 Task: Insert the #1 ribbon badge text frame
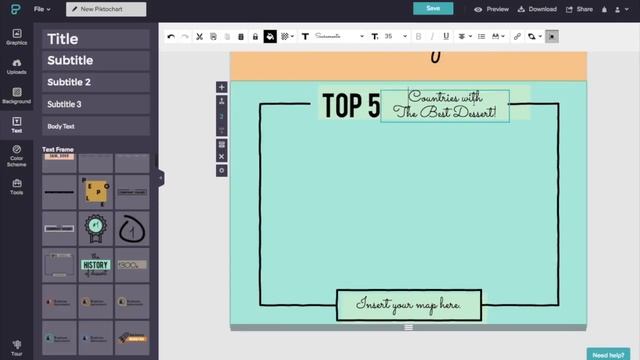coord(96,229)
